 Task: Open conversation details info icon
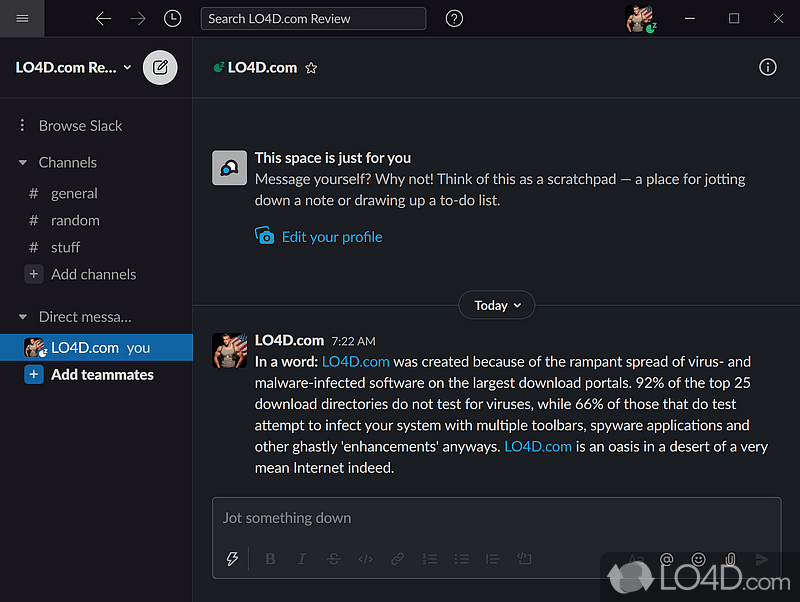point(767,67)
